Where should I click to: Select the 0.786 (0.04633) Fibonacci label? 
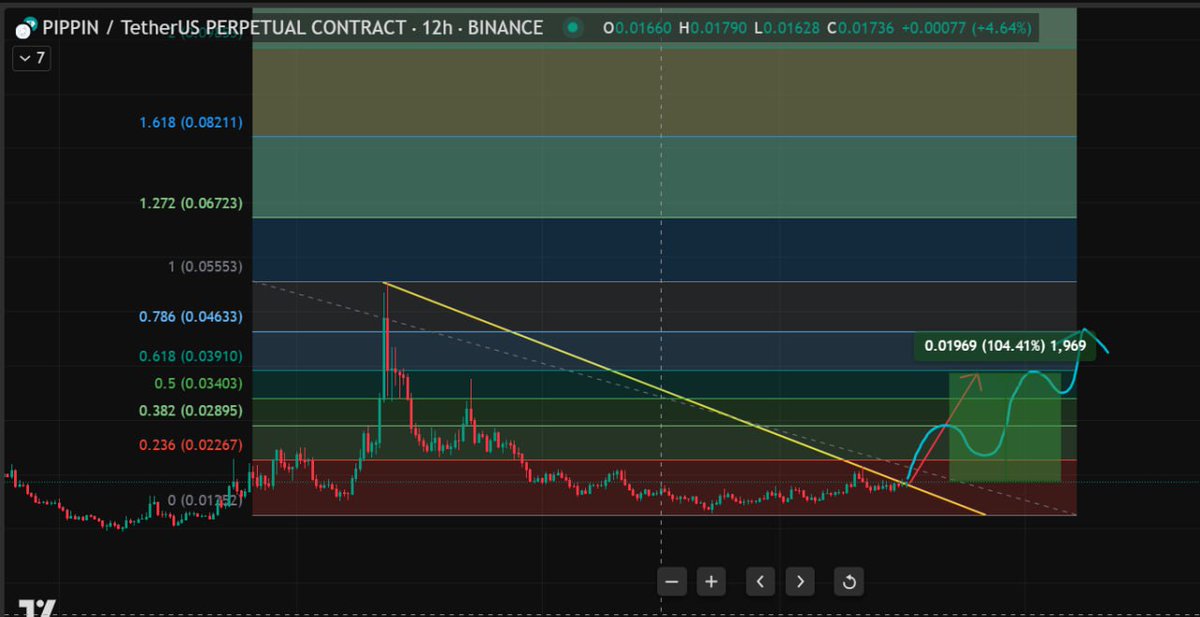[x=191, y=317]
